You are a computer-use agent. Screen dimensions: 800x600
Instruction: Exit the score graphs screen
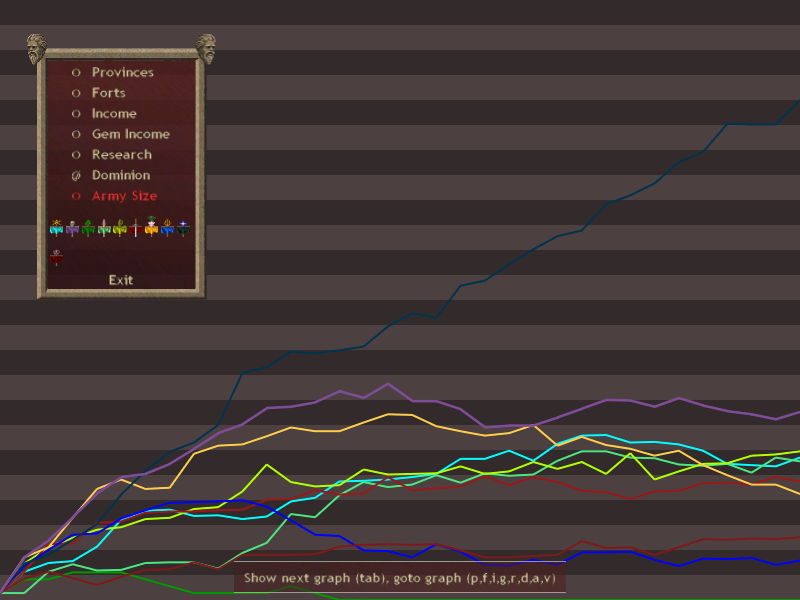click(x=121, y=280)
